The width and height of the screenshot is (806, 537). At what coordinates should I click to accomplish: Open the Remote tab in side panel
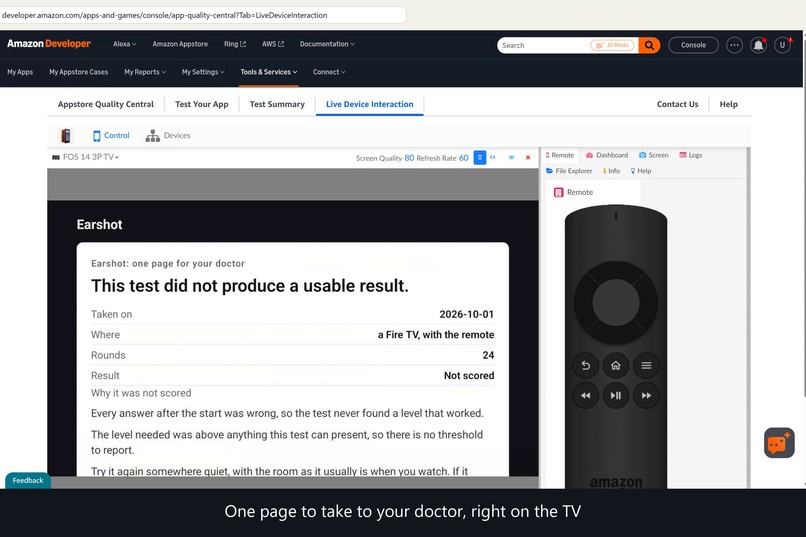[560, 155]
